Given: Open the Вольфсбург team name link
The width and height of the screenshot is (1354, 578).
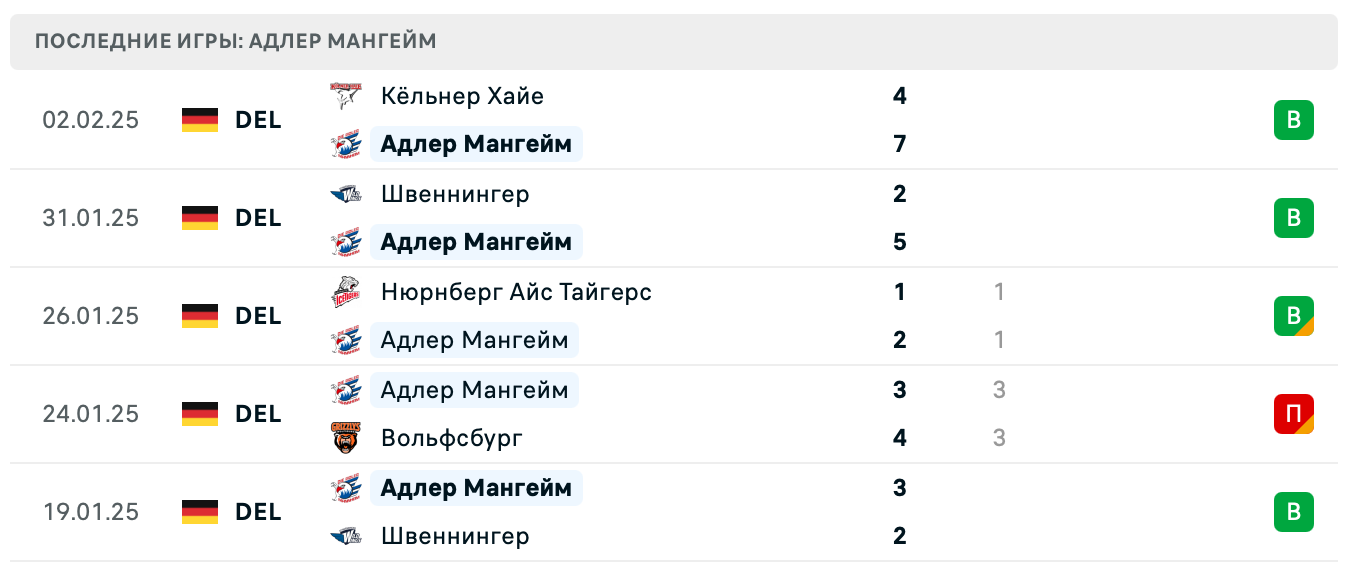Looking at the screenshot, I should click(452, 438).
